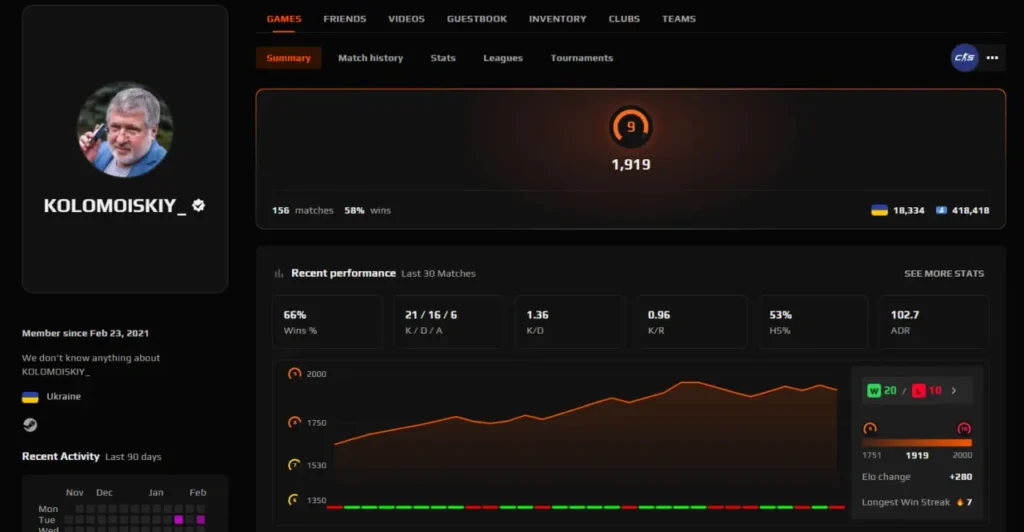Click the skill level 9 badge
Viewport: 1024px width, 532px height.
[630, 127]
